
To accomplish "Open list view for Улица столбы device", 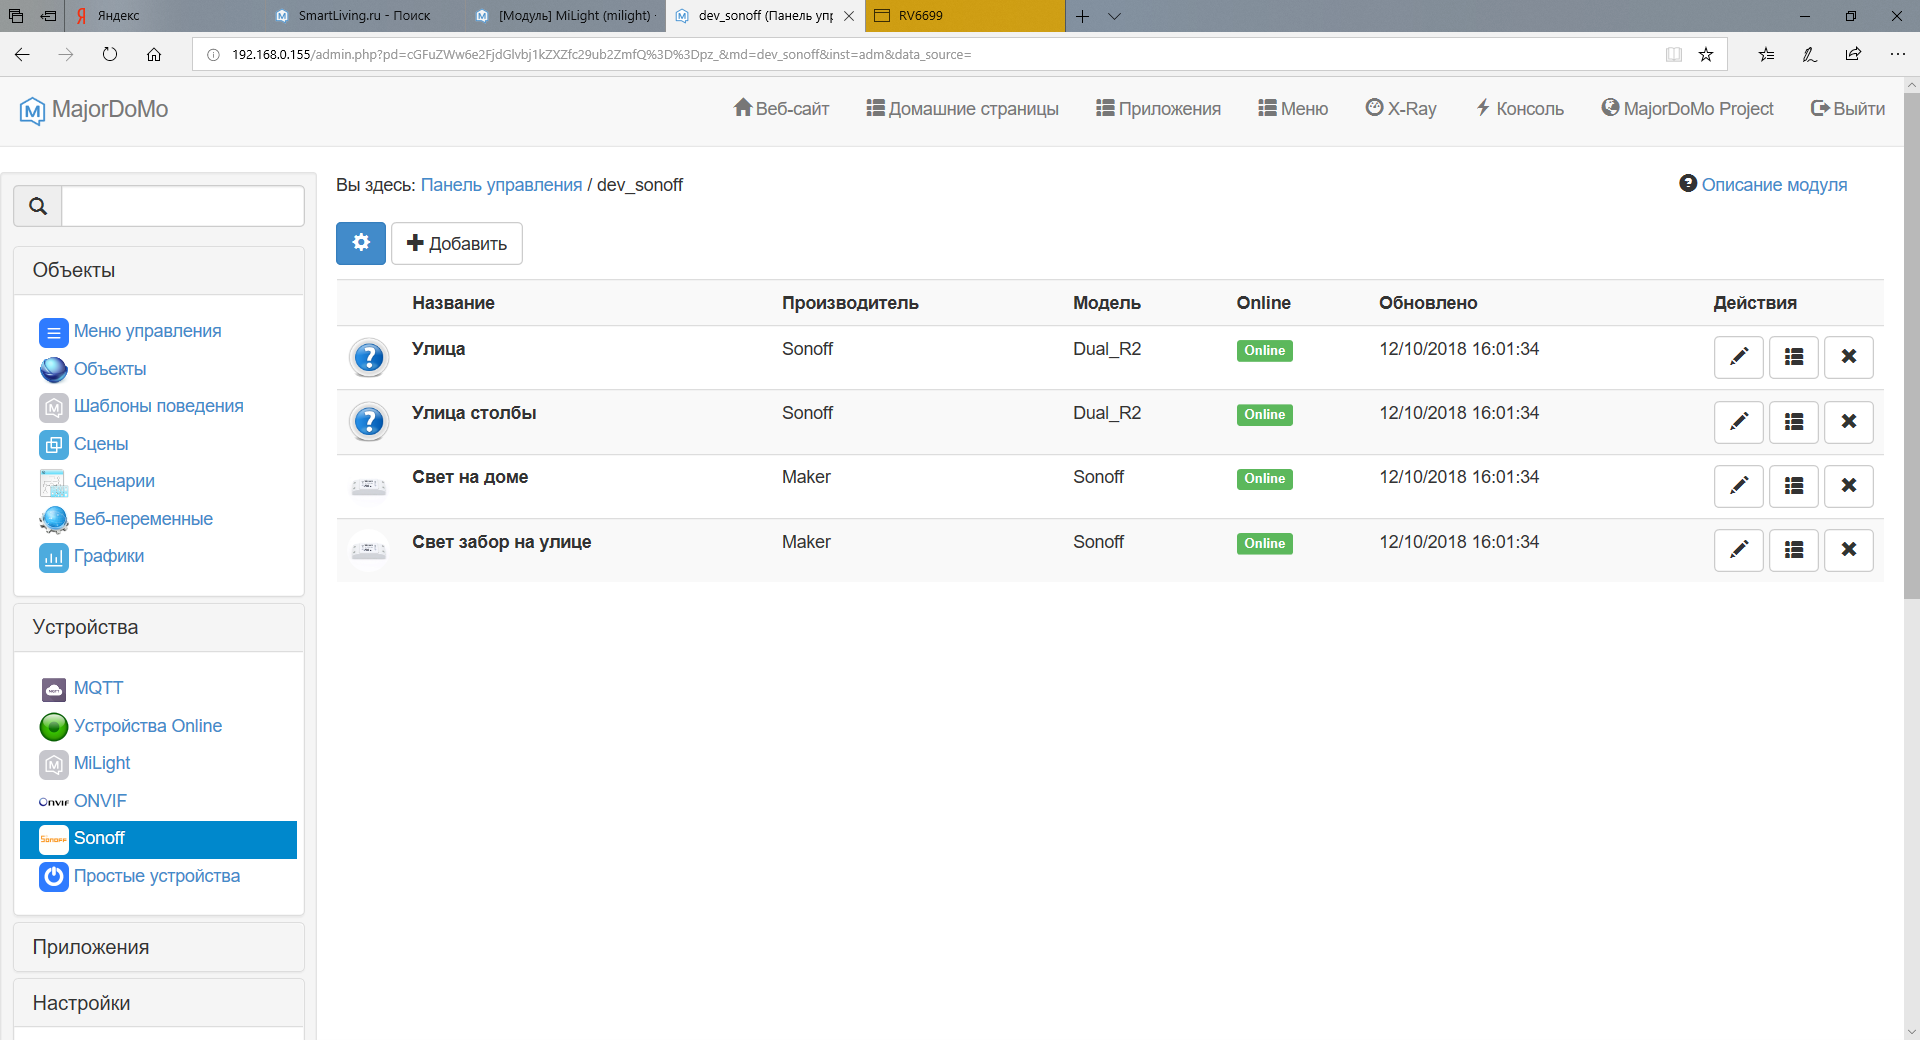I will click(1793, 422).
